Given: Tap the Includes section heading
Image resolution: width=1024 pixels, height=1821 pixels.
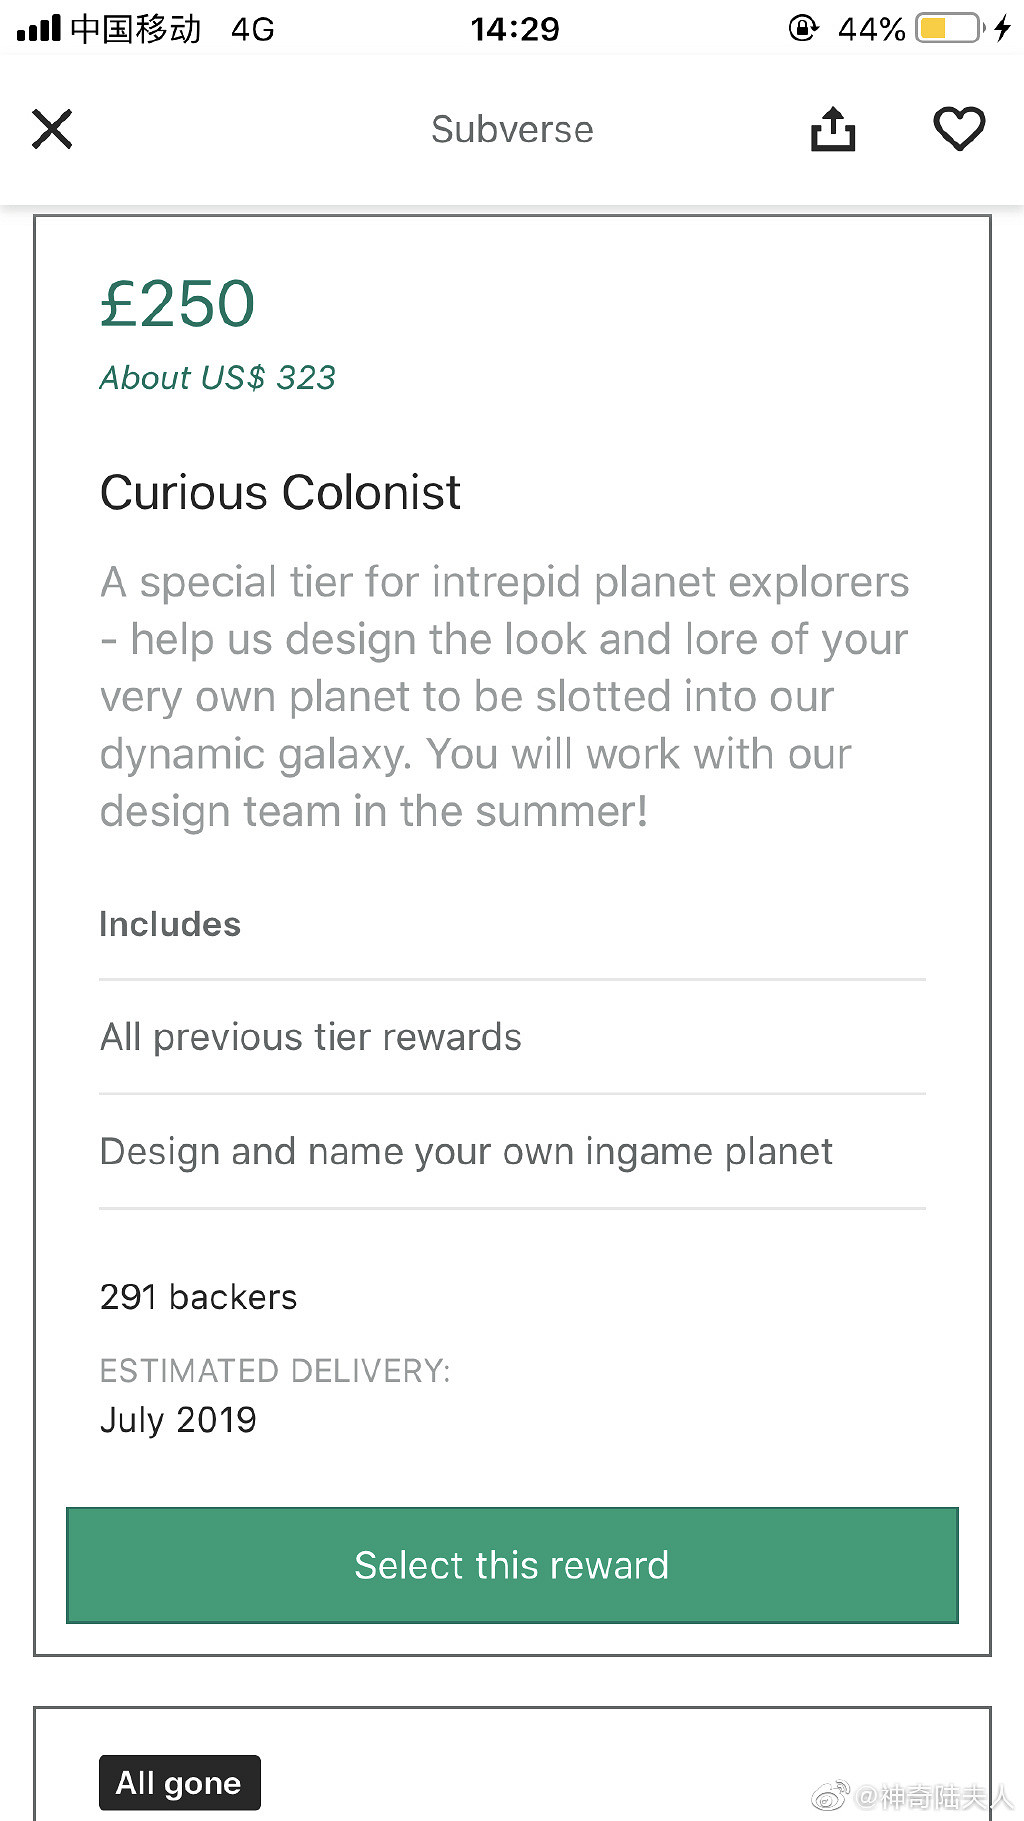Looking at the screenshot, I should click(170, 925).
